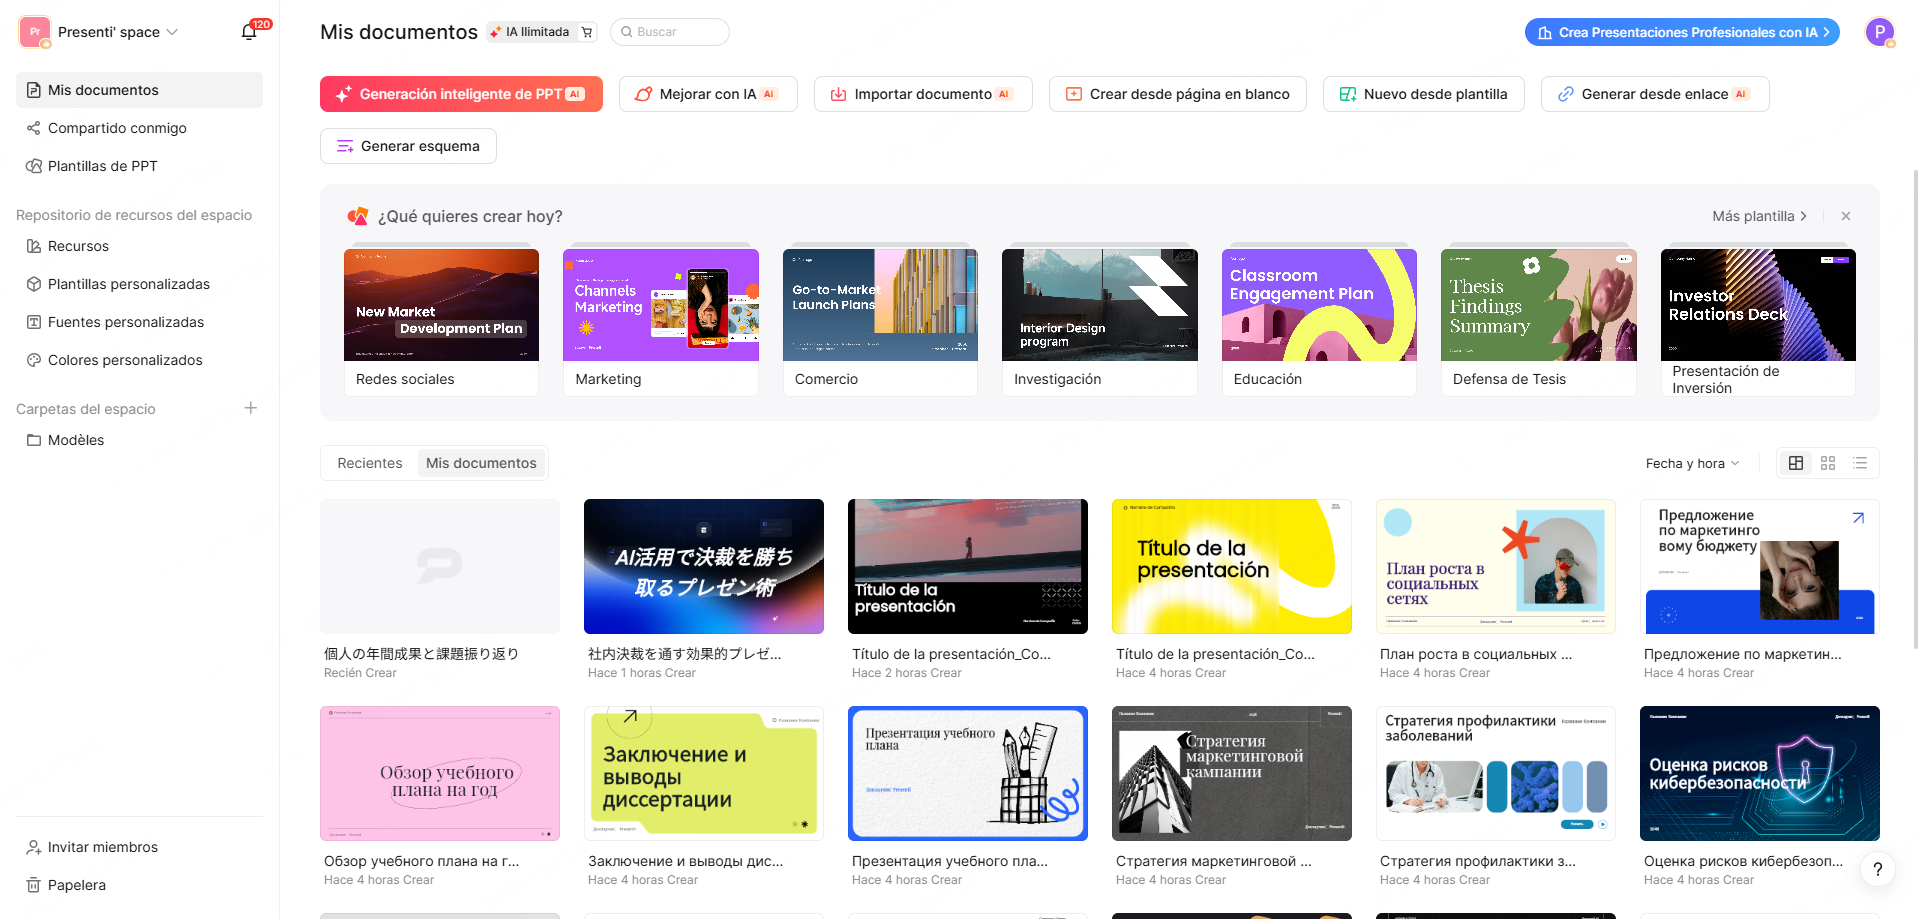Open Más plantilla link
1920x919 pixels.
1759,216
